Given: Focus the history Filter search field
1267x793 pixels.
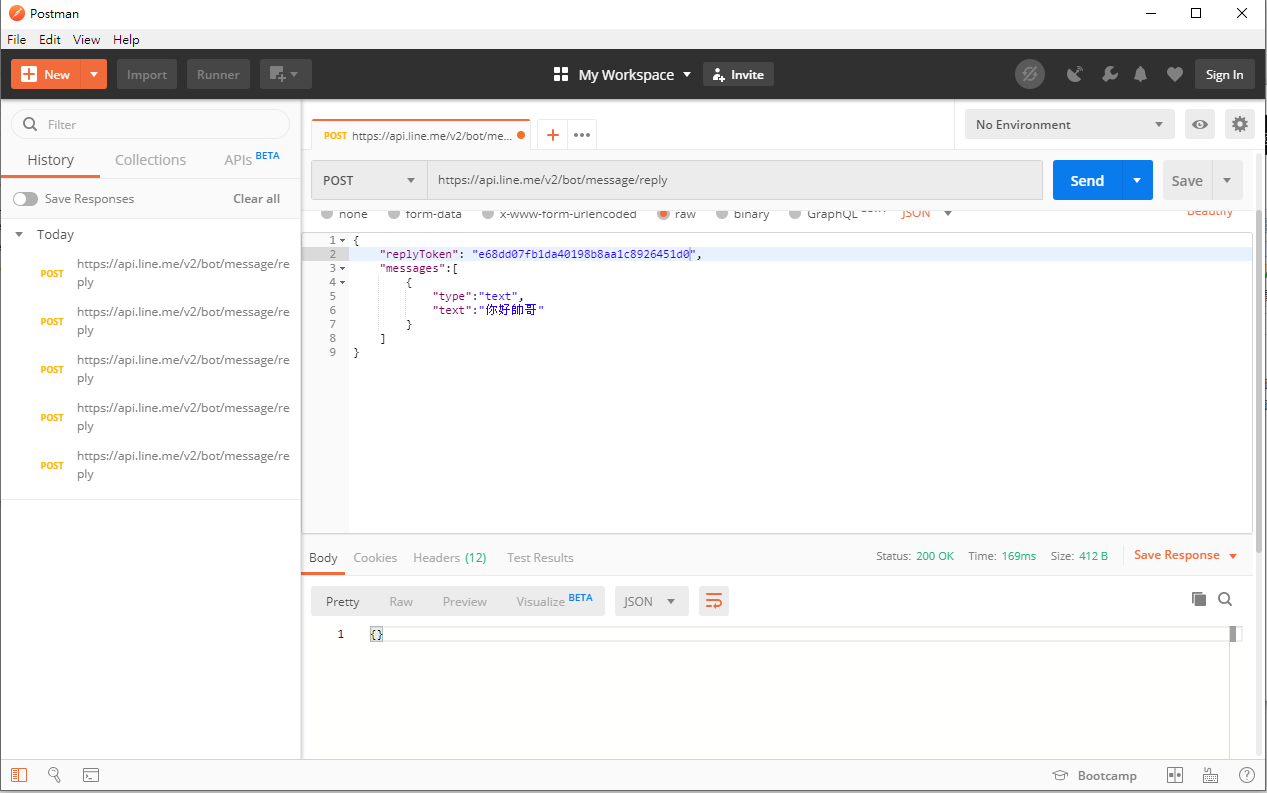Looking at the screenshot, I should (x=150, y=125).
